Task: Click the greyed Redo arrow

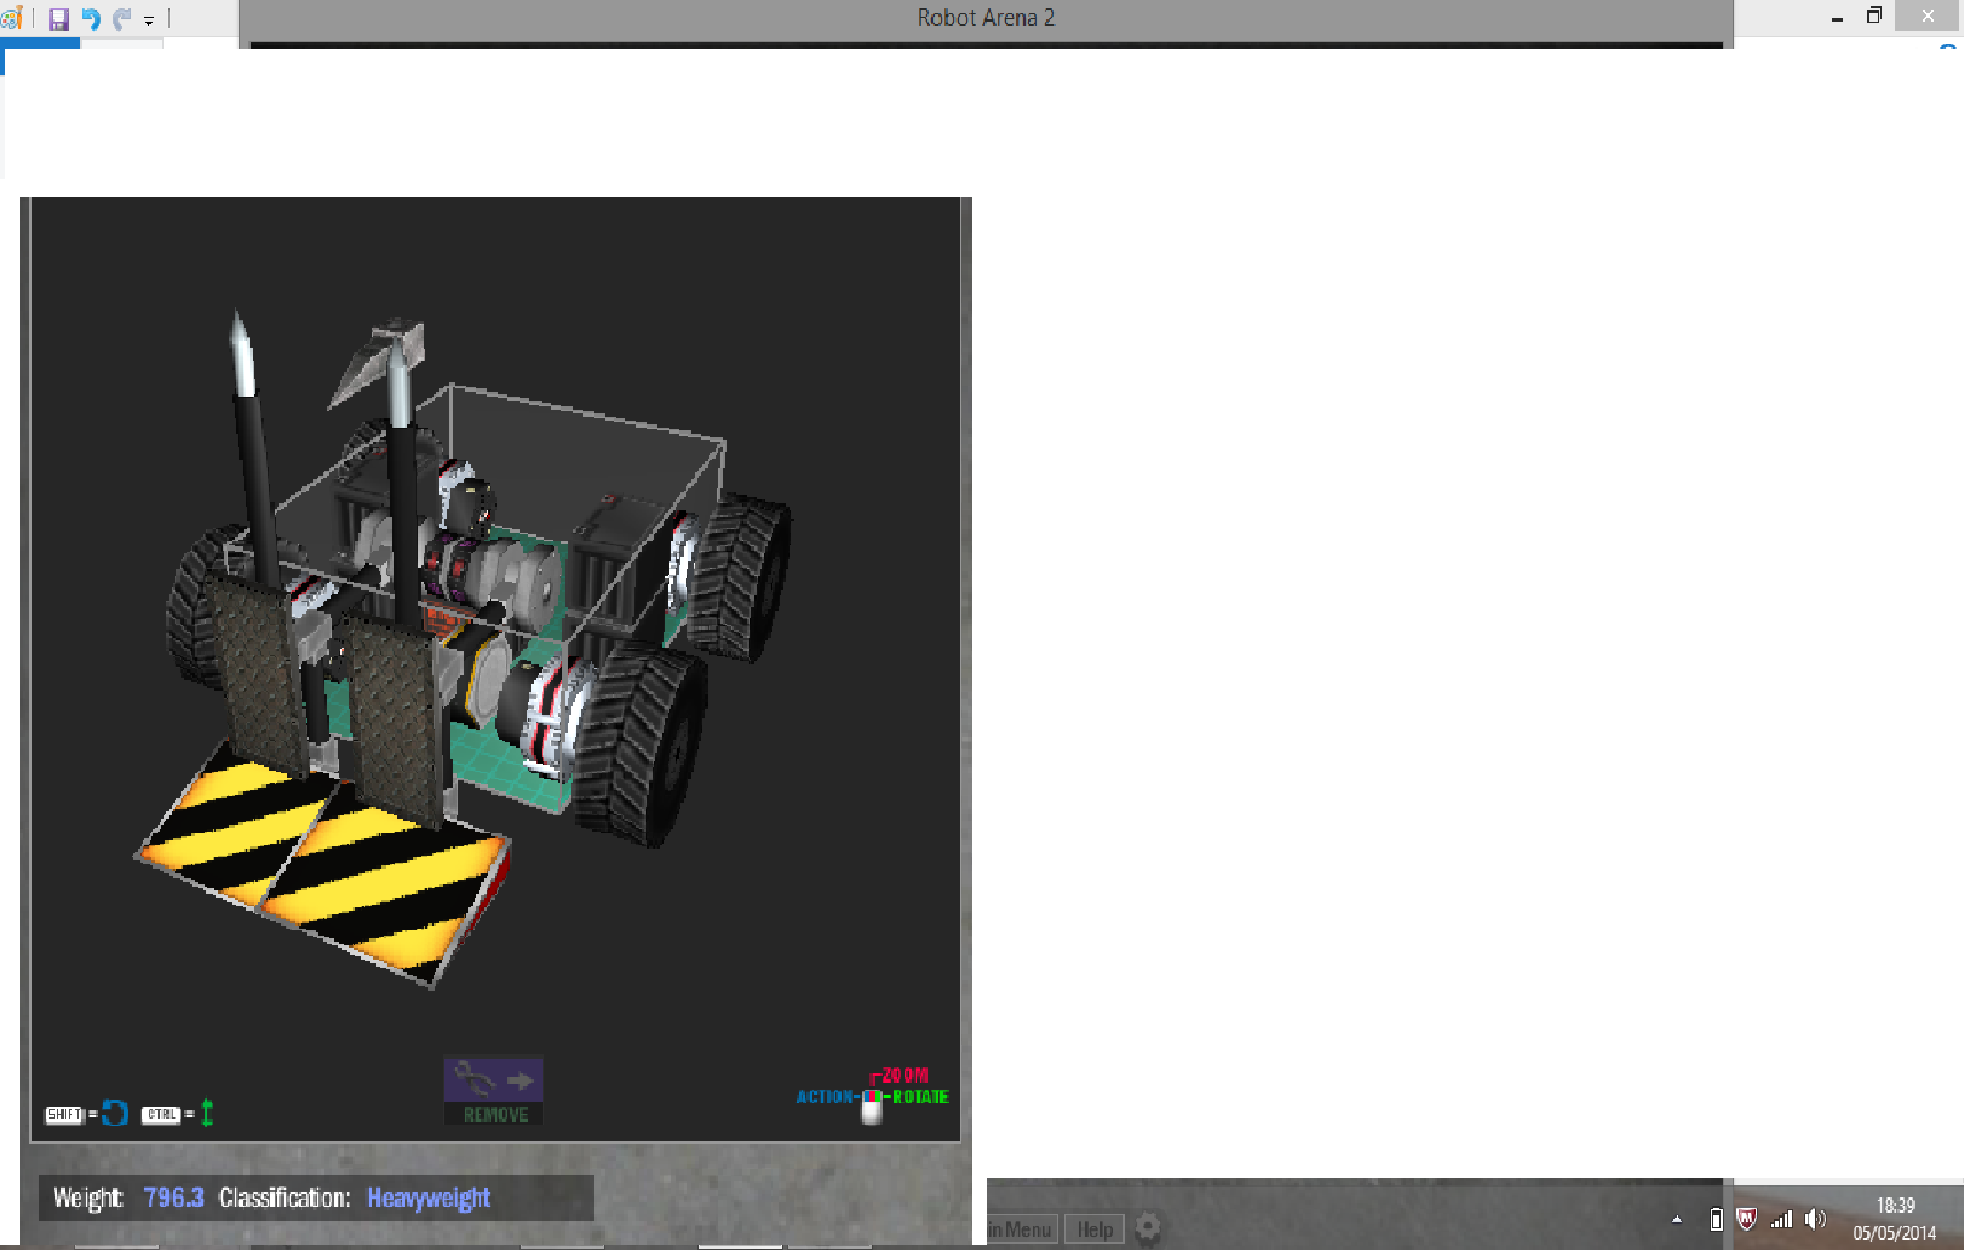Action: click(122, 18)
